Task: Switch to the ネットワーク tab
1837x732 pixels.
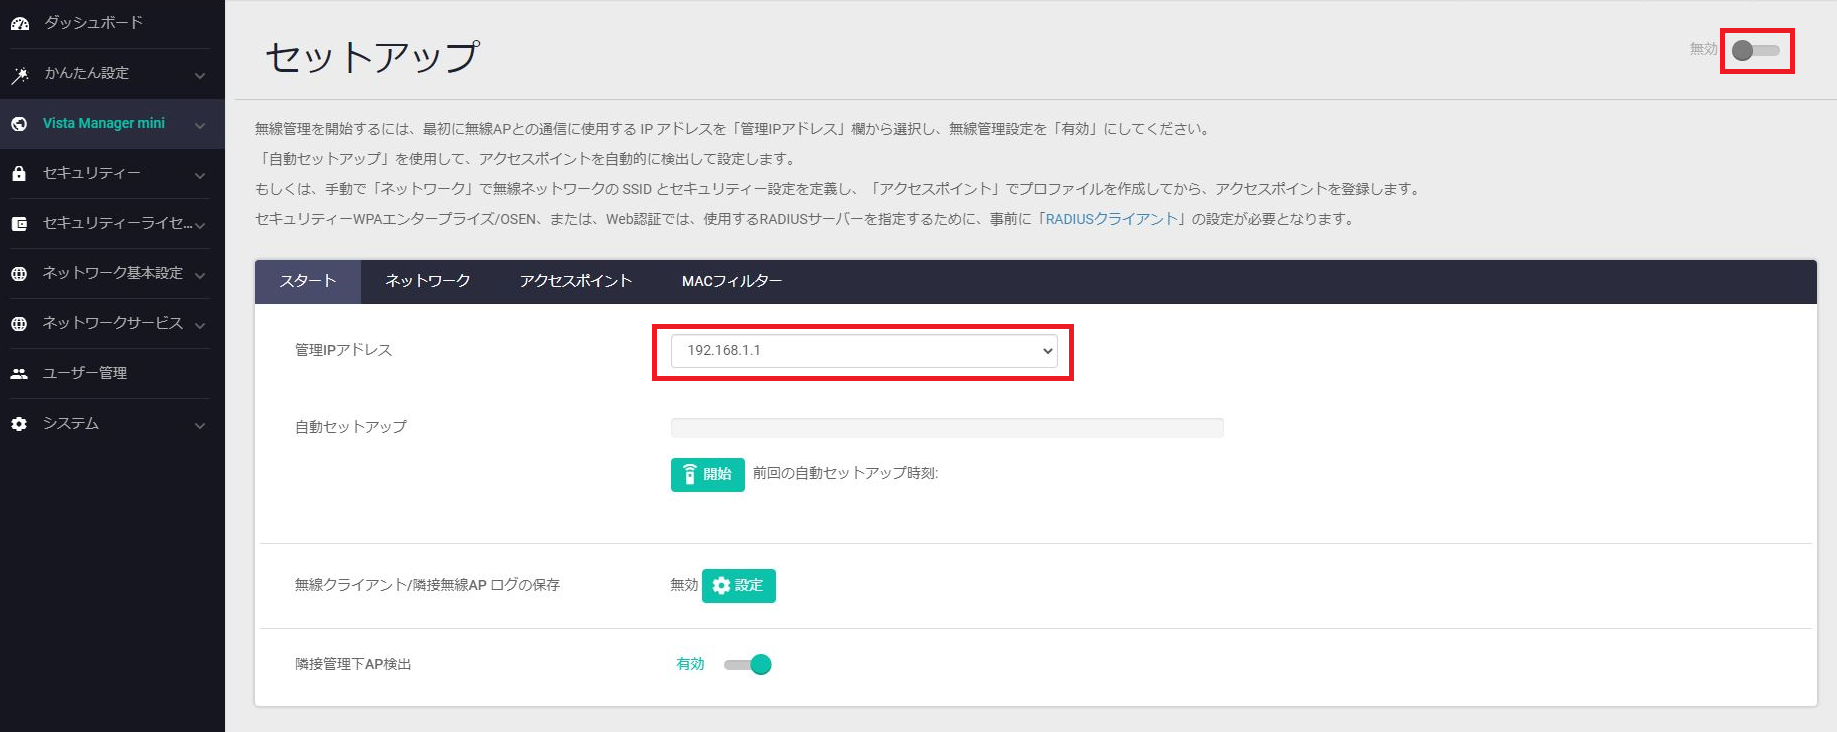Action: pyautogui.click(x=427, y=281)
